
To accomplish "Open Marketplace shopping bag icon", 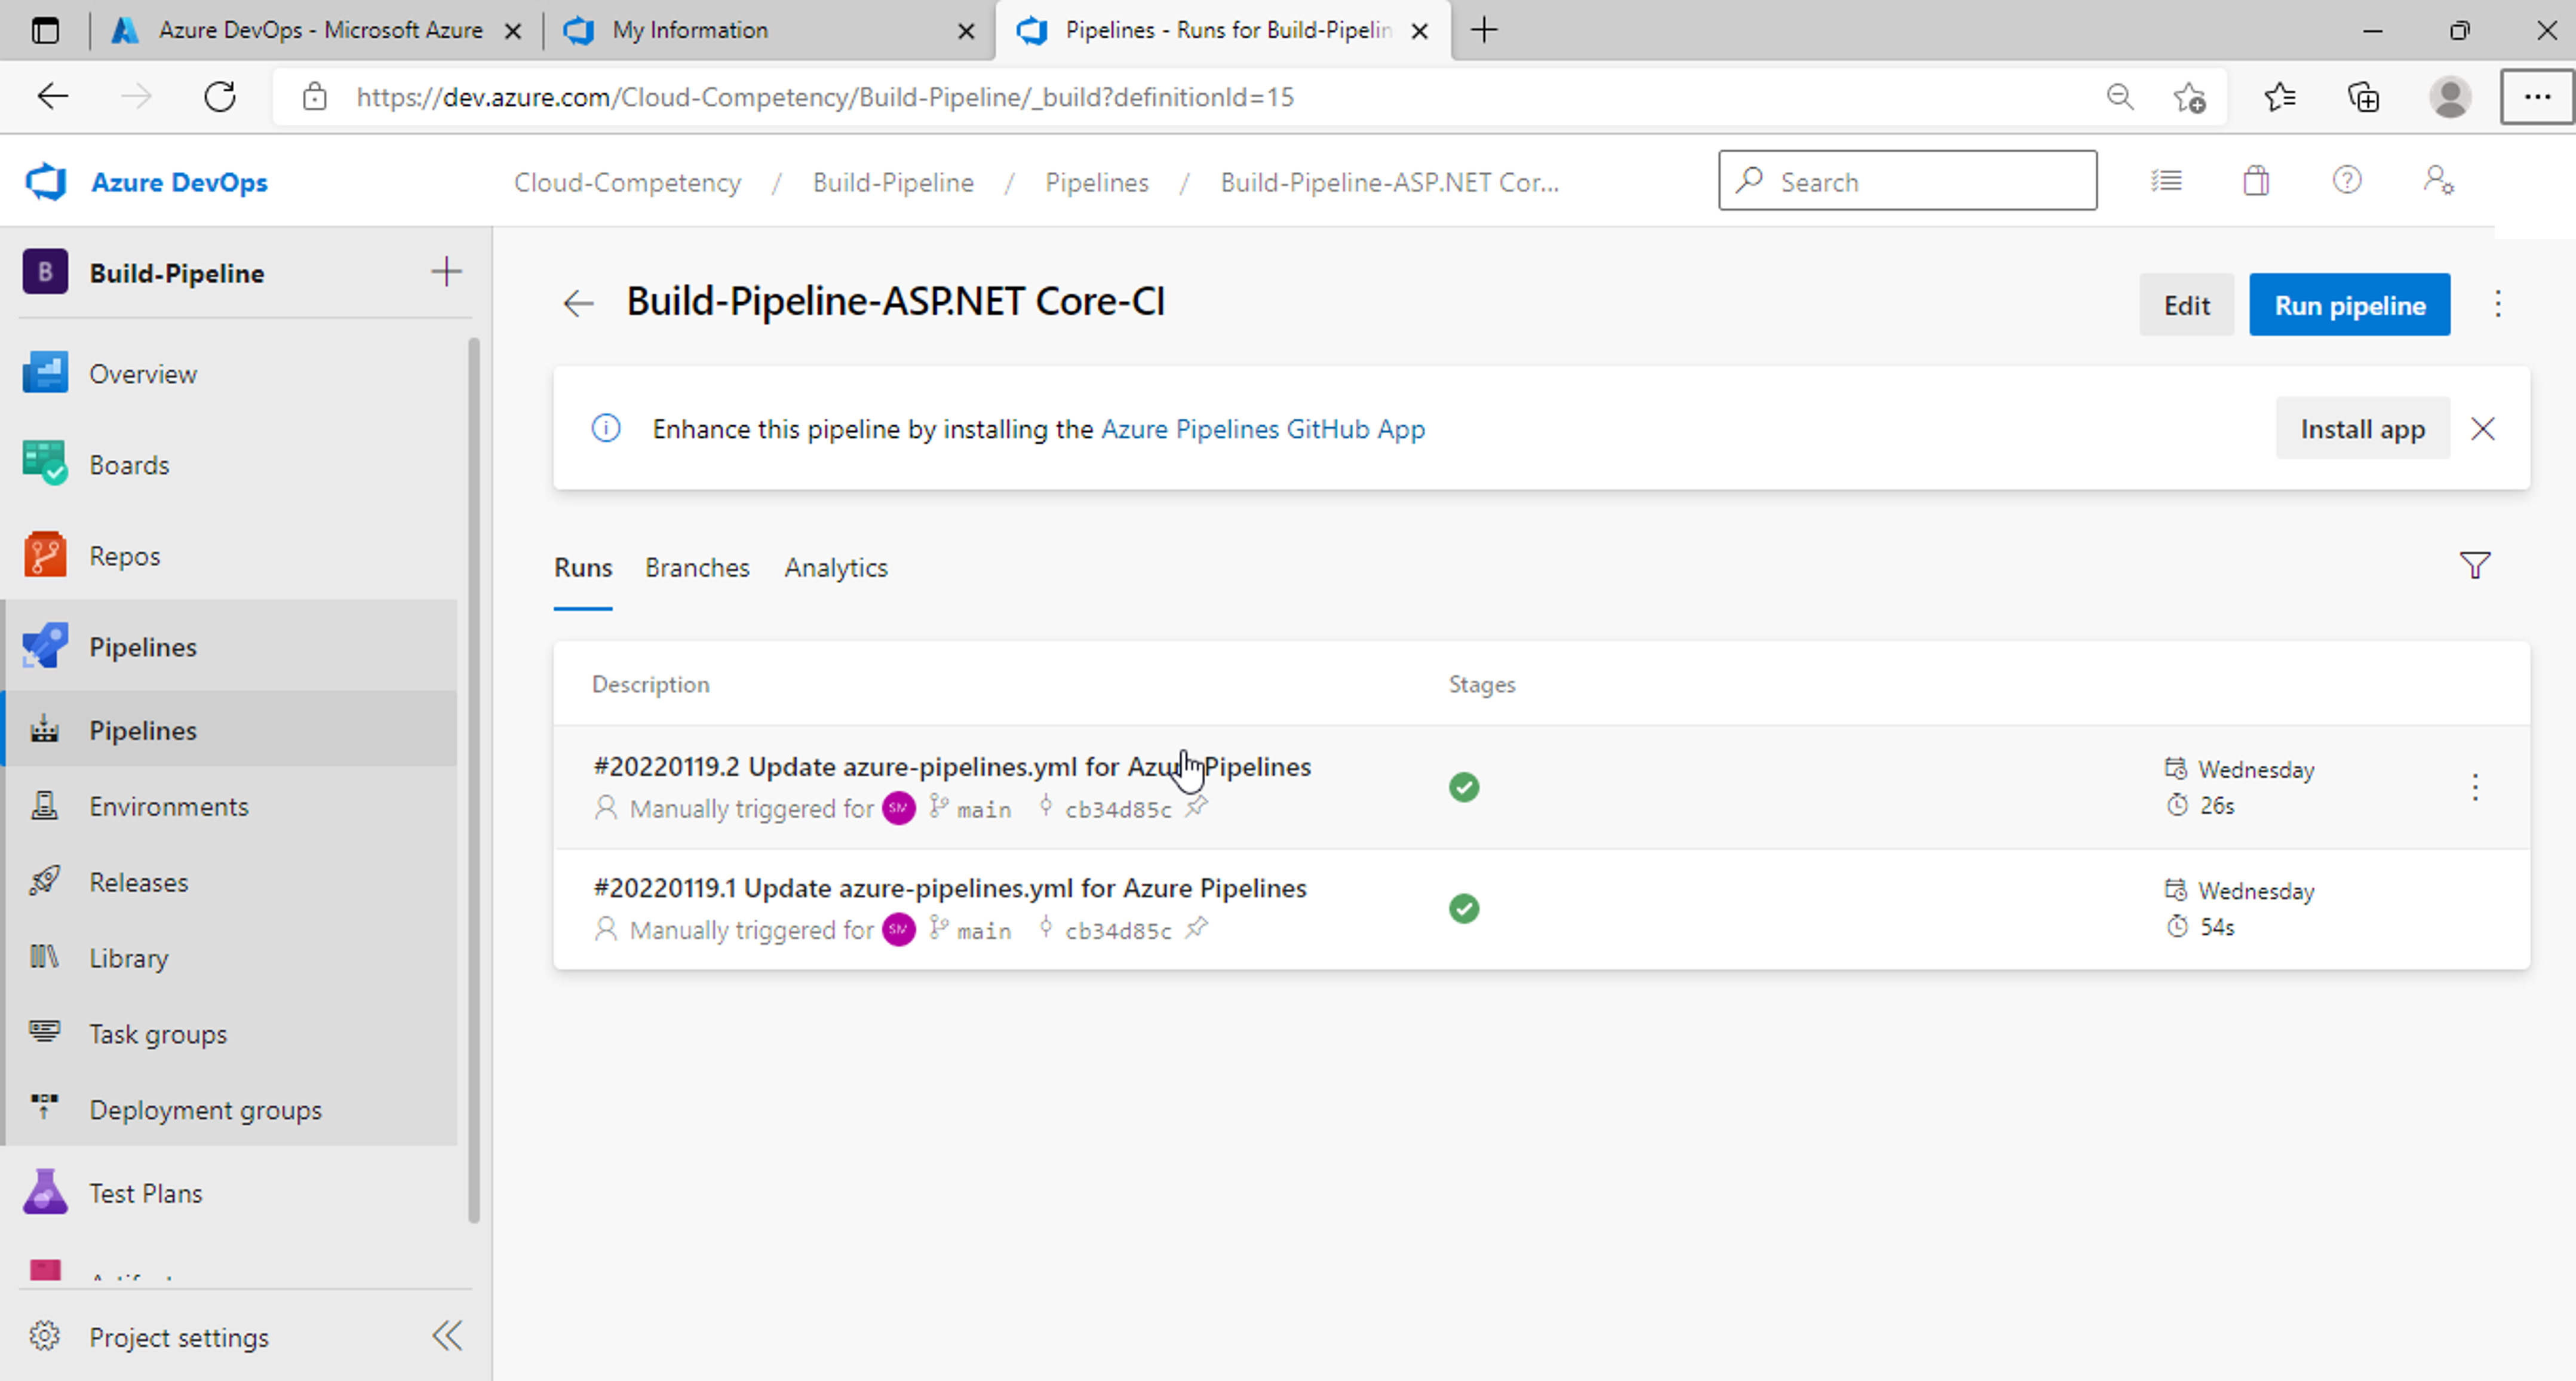I will click(x=2255, y=180).
